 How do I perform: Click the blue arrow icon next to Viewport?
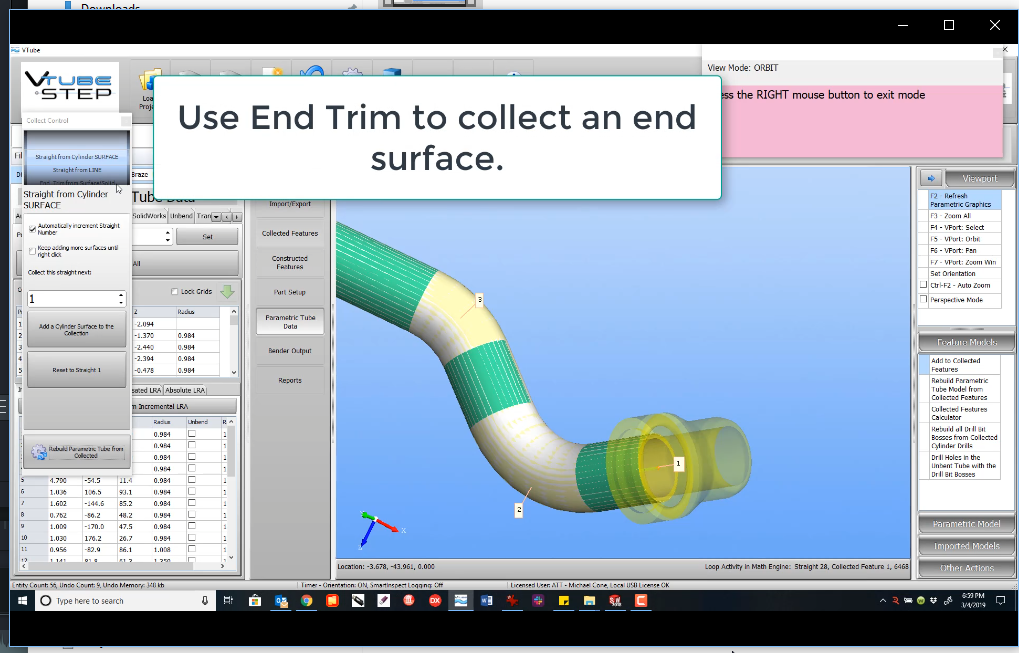(x=929, y=178)
